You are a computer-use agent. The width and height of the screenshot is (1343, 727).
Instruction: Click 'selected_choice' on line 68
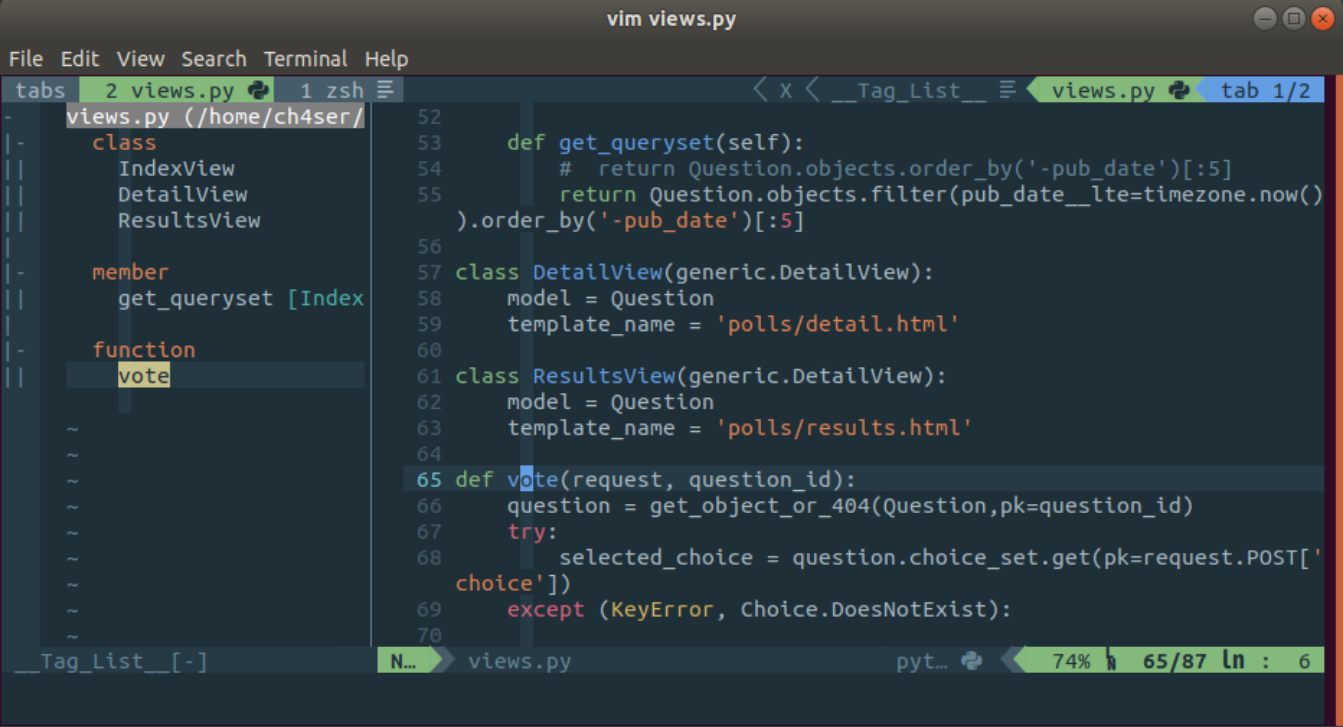pos(656,558)
